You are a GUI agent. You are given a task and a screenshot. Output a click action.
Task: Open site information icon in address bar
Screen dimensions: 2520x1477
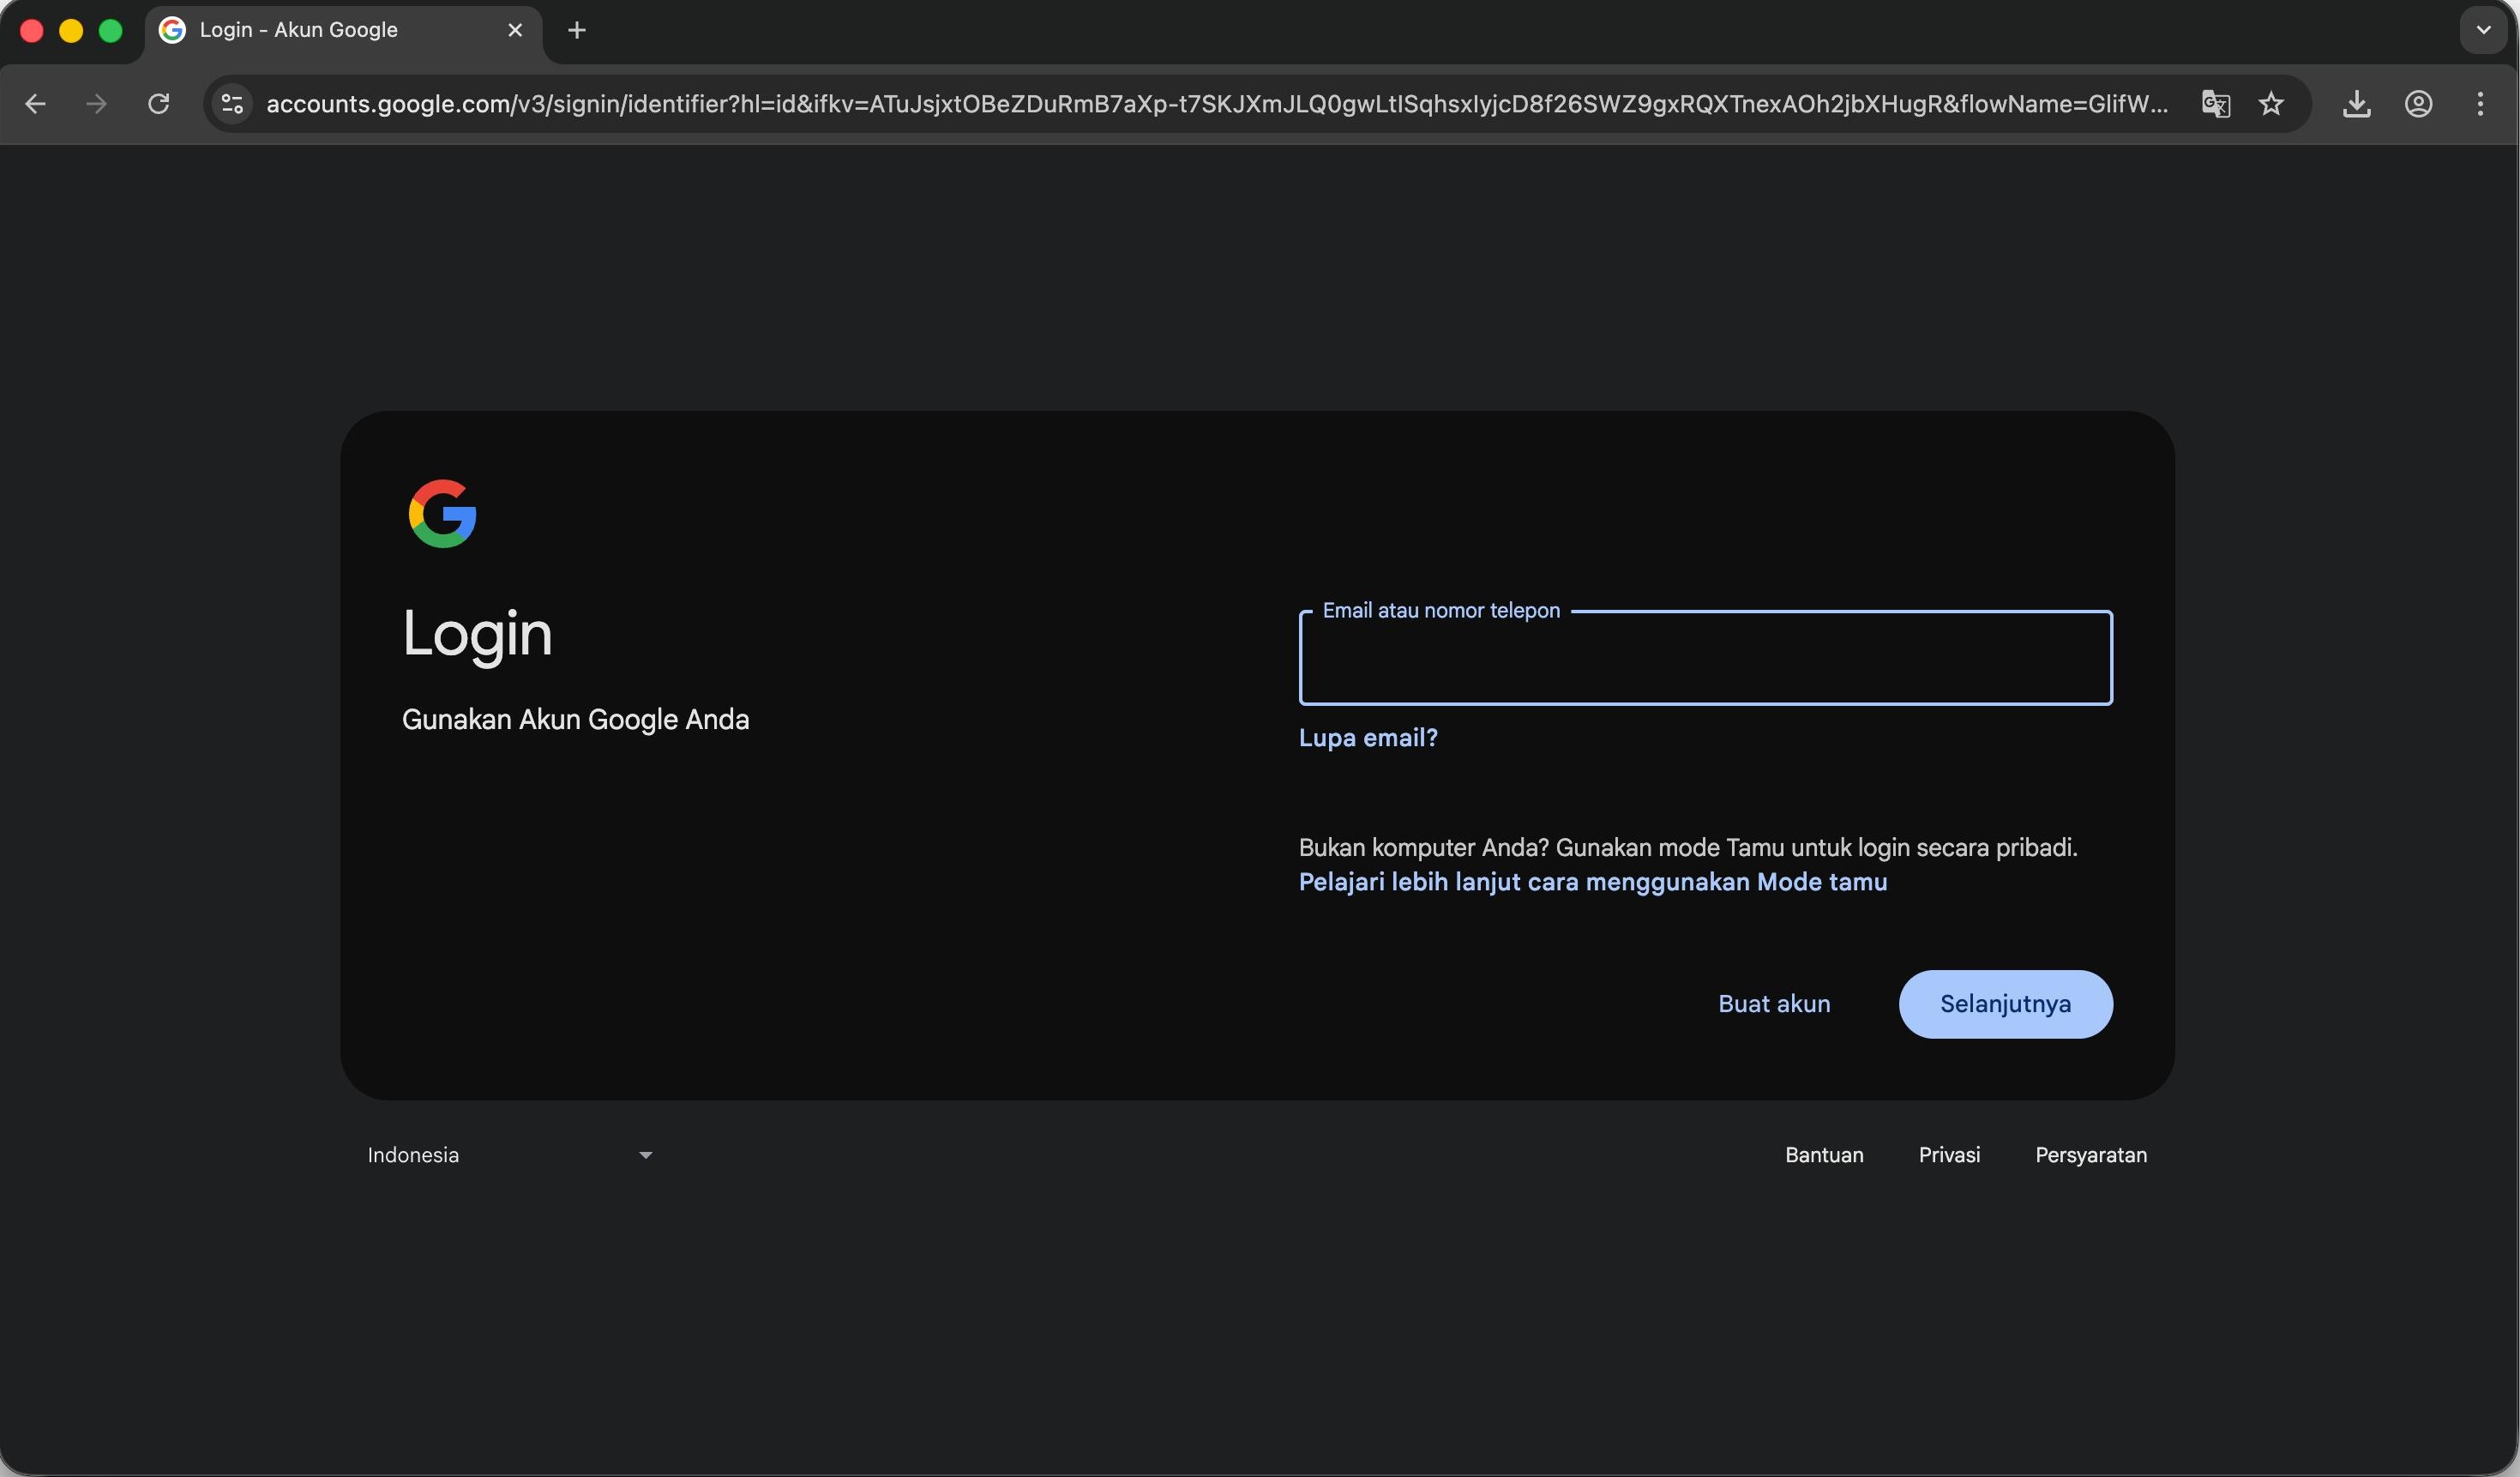click(x=232, y=104)
